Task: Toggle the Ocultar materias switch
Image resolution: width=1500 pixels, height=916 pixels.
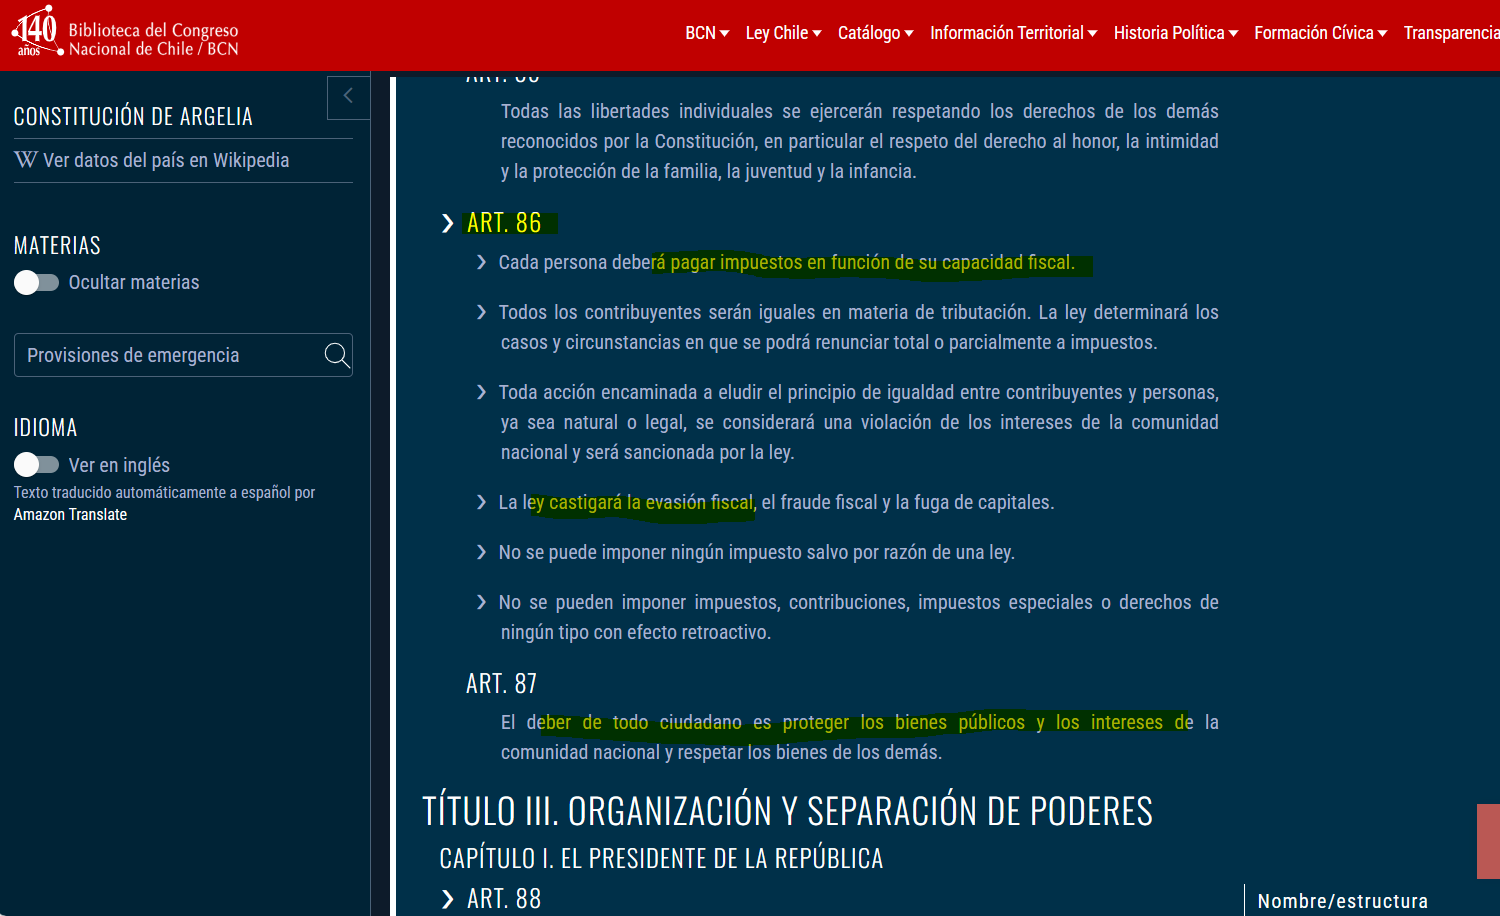Action: point(36,283)
